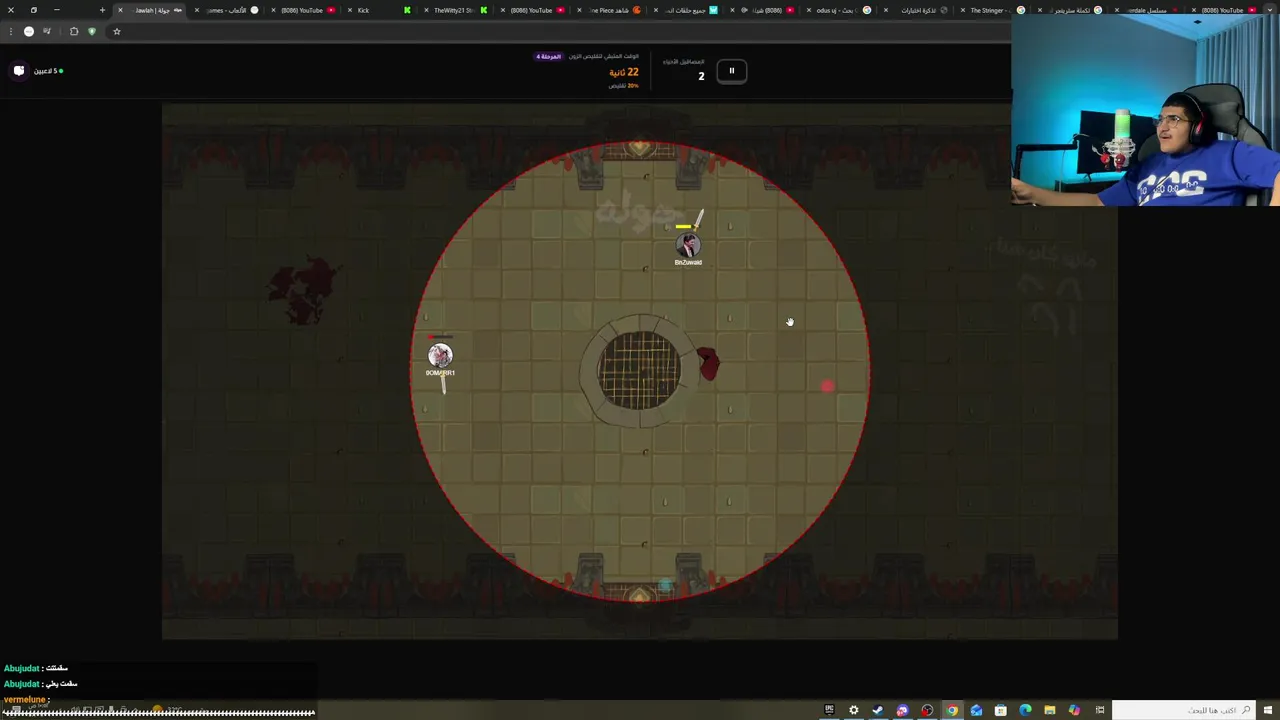
Task: Switch to the One Piece tab
Action: pyautogui.click(x=608, y=10)
